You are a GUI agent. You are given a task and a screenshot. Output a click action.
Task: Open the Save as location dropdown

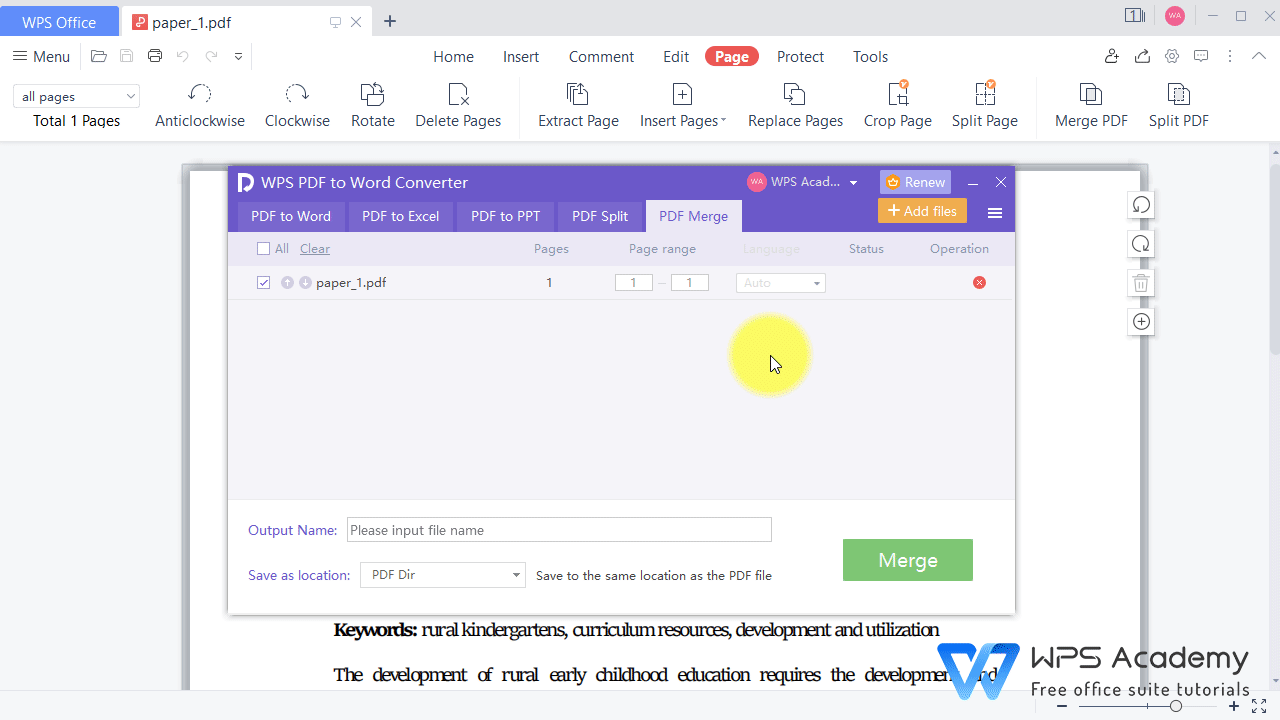tap(442, 575)
